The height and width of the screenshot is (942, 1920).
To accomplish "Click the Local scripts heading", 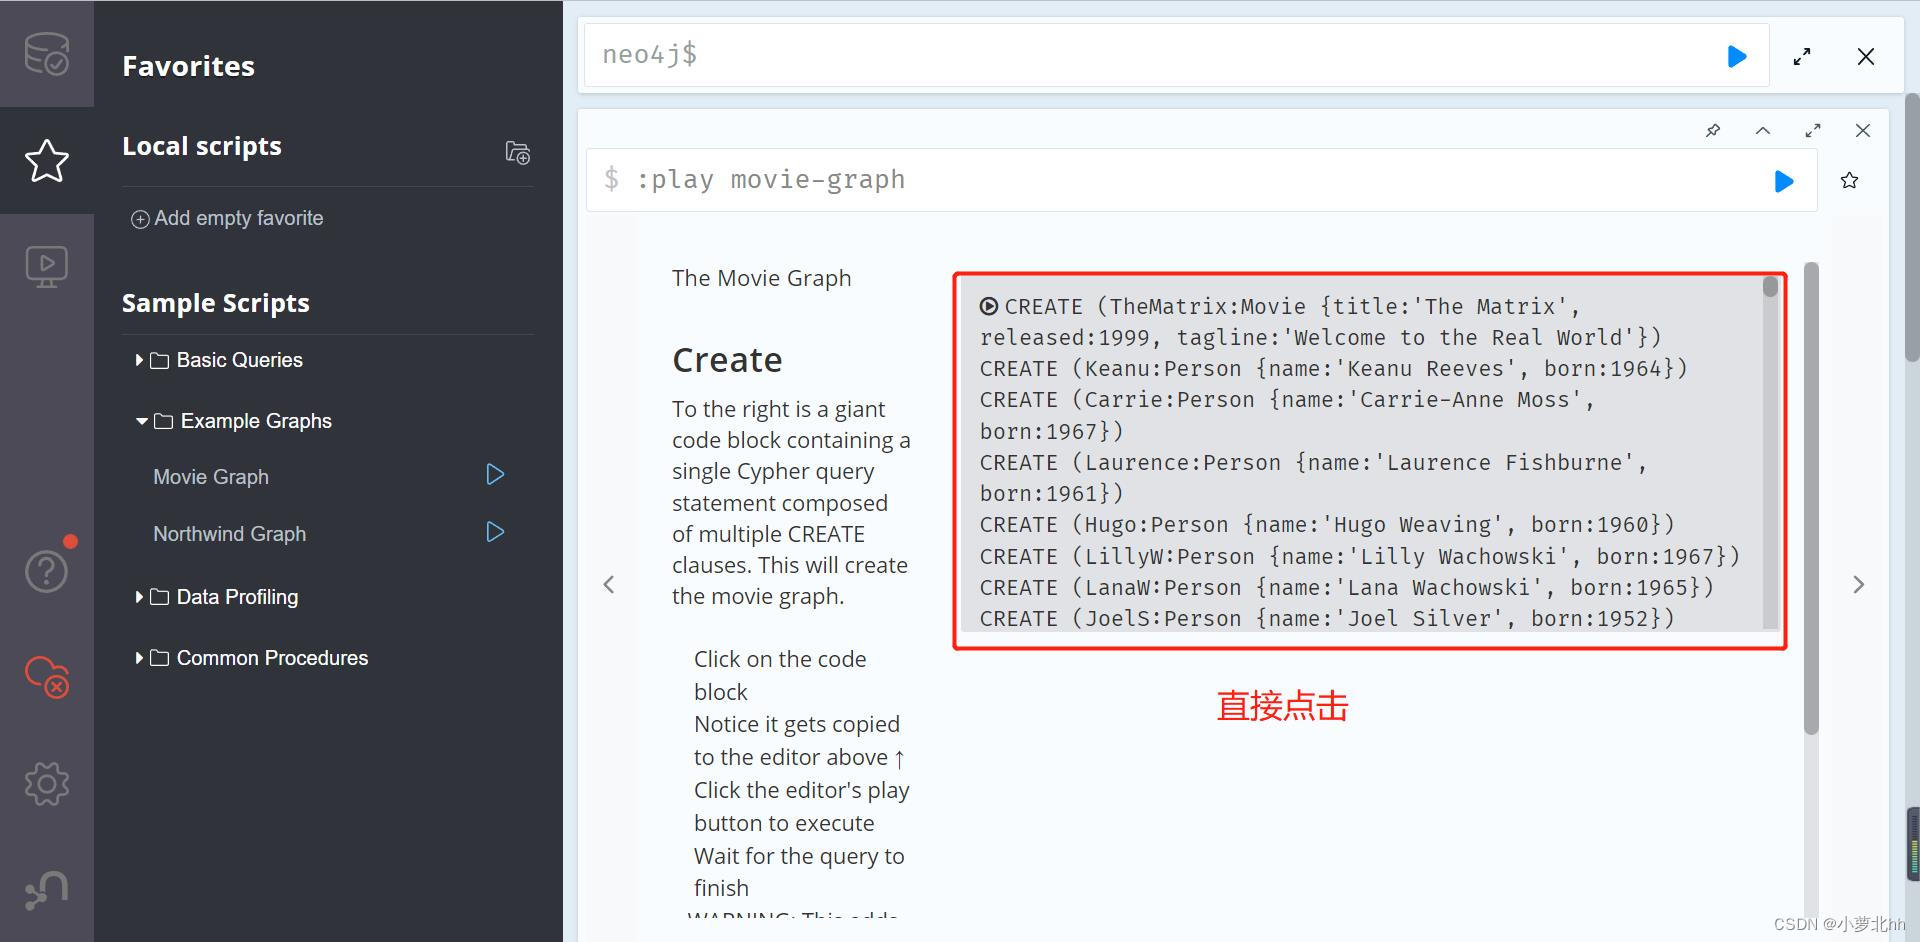I will 202,146.
